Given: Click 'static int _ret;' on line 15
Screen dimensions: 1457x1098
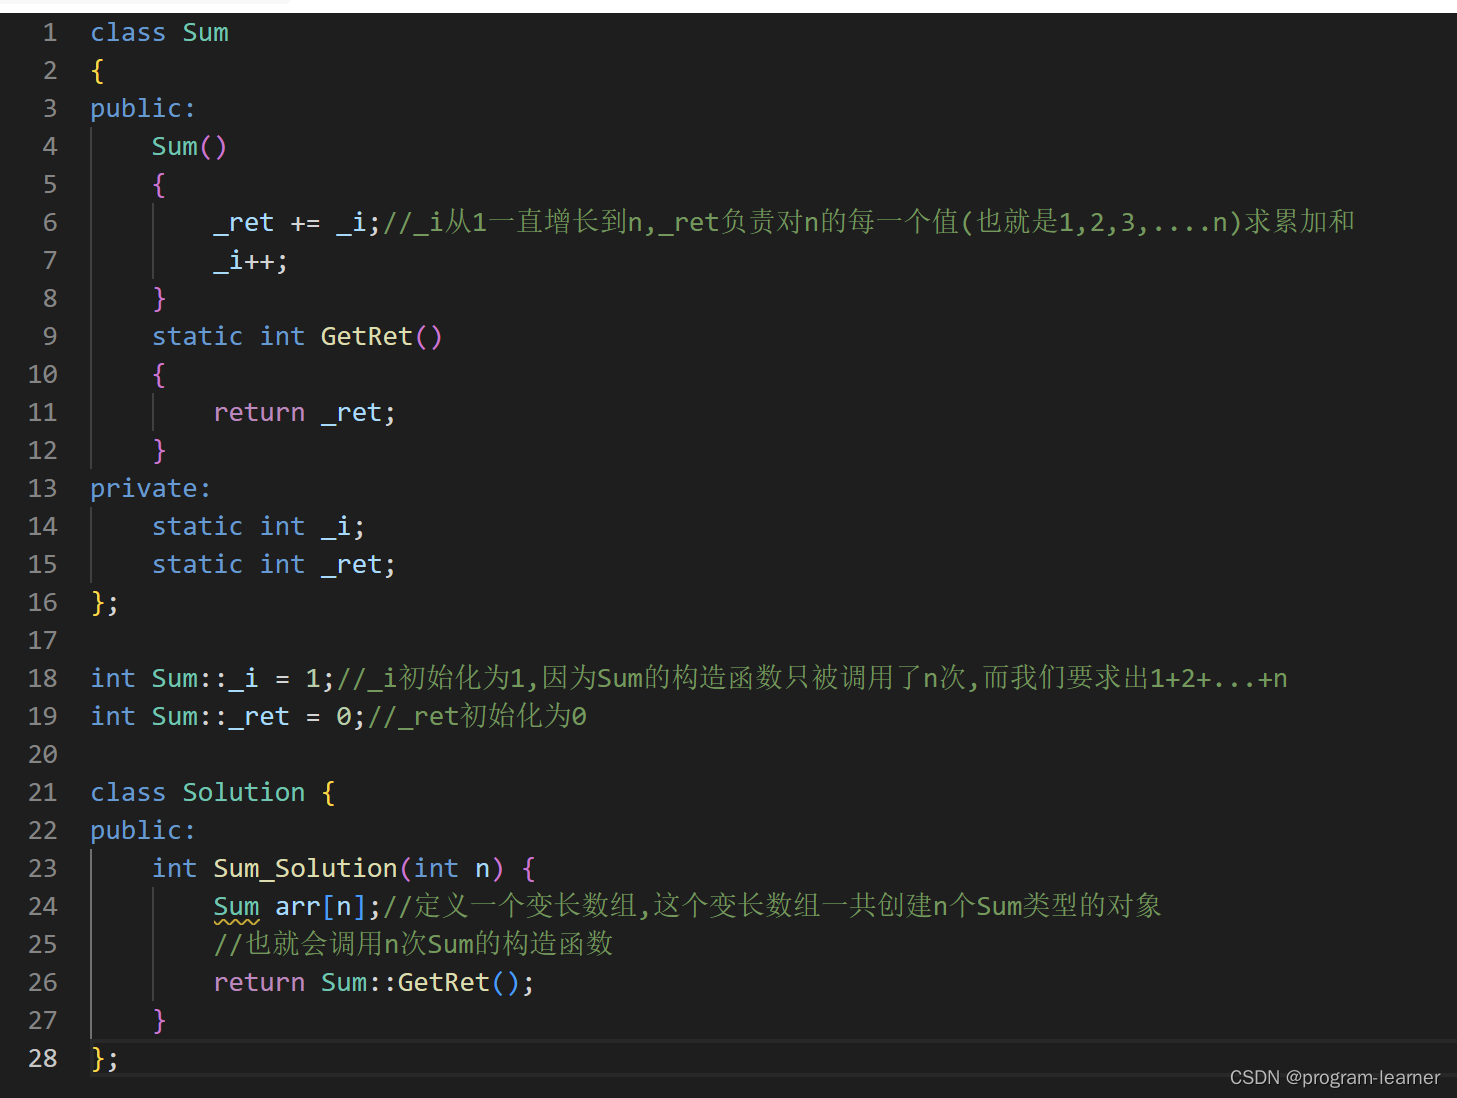Looking at the screenshot, I should click(x=274, y=565).
